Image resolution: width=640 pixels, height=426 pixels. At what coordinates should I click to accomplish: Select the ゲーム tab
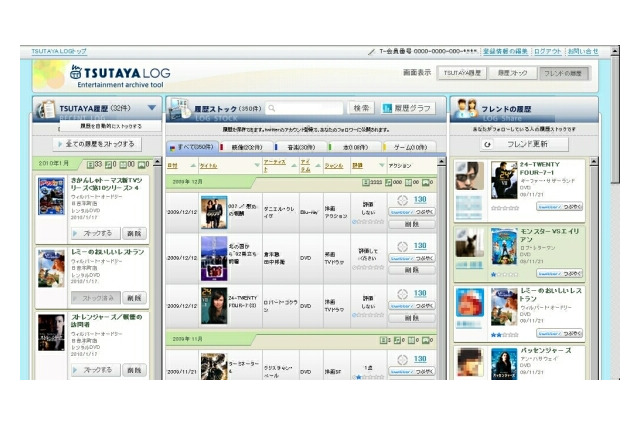(409, 147)
